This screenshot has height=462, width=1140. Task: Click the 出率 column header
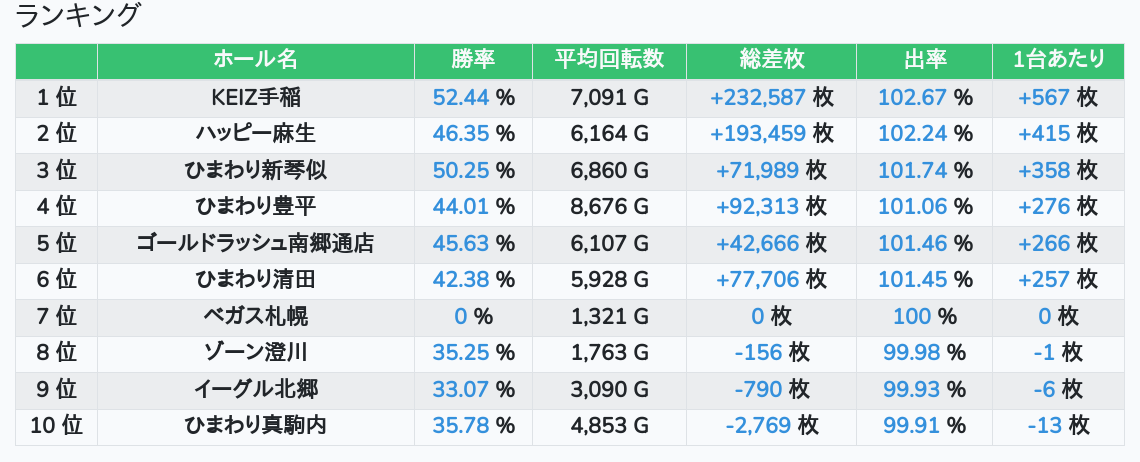click(x=924, y=60)
